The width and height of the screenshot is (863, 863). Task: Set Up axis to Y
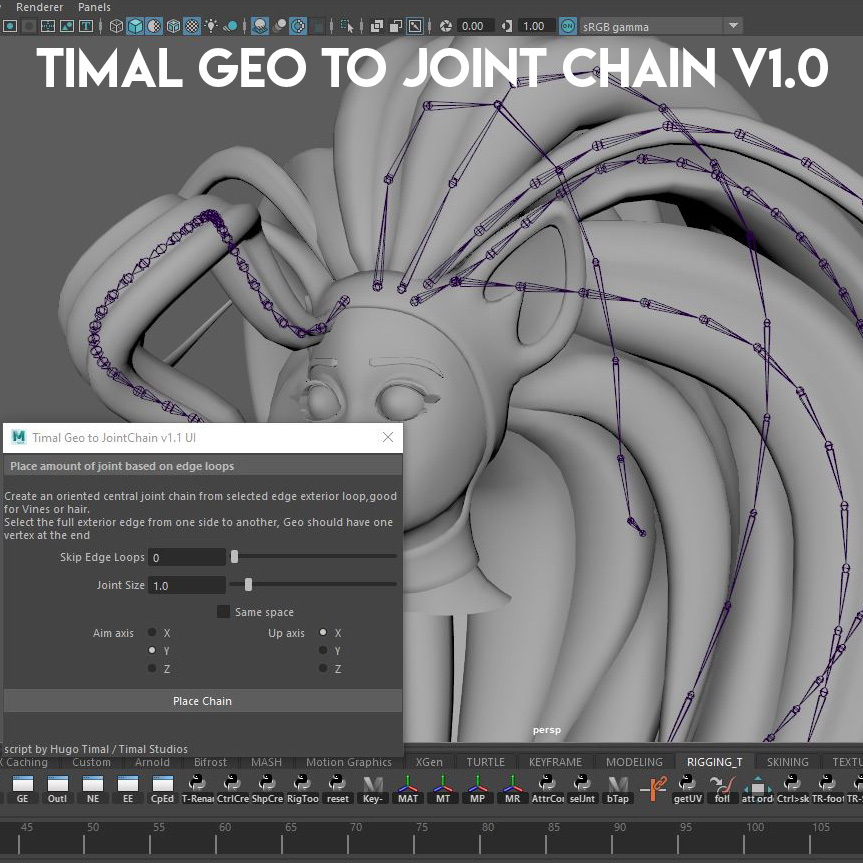(323, 650)
